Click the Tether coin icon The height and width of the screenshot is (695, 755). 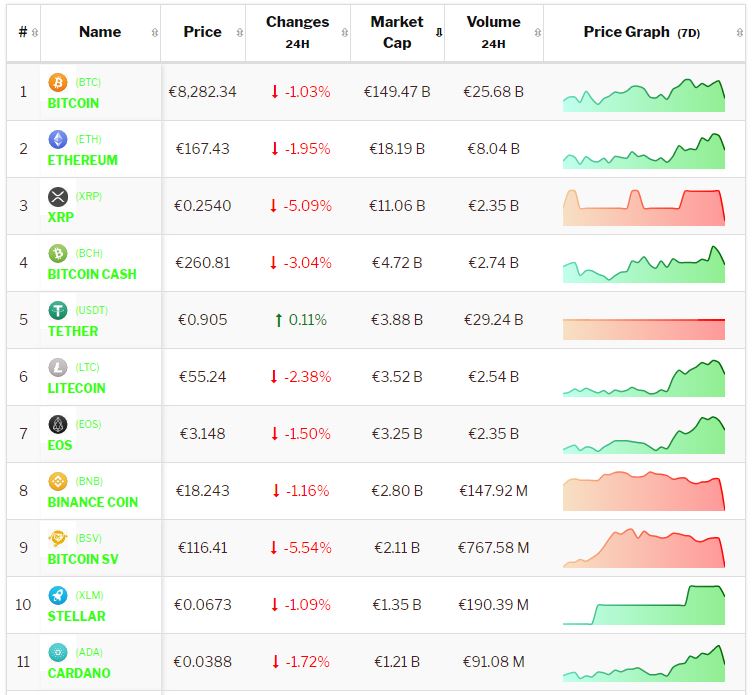pyautogui.click(x=57, y=310)
